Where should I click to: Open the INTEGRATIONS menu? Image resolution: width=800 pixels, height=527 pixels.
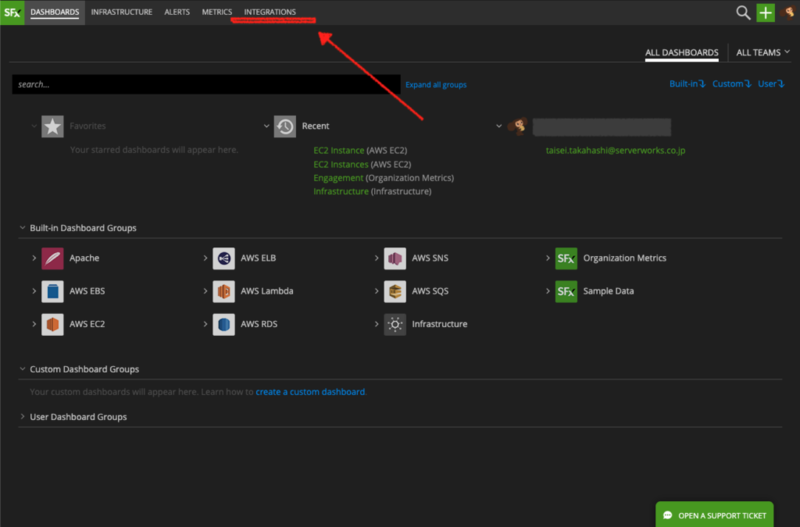pyautogui.click(x=270, y=12)
